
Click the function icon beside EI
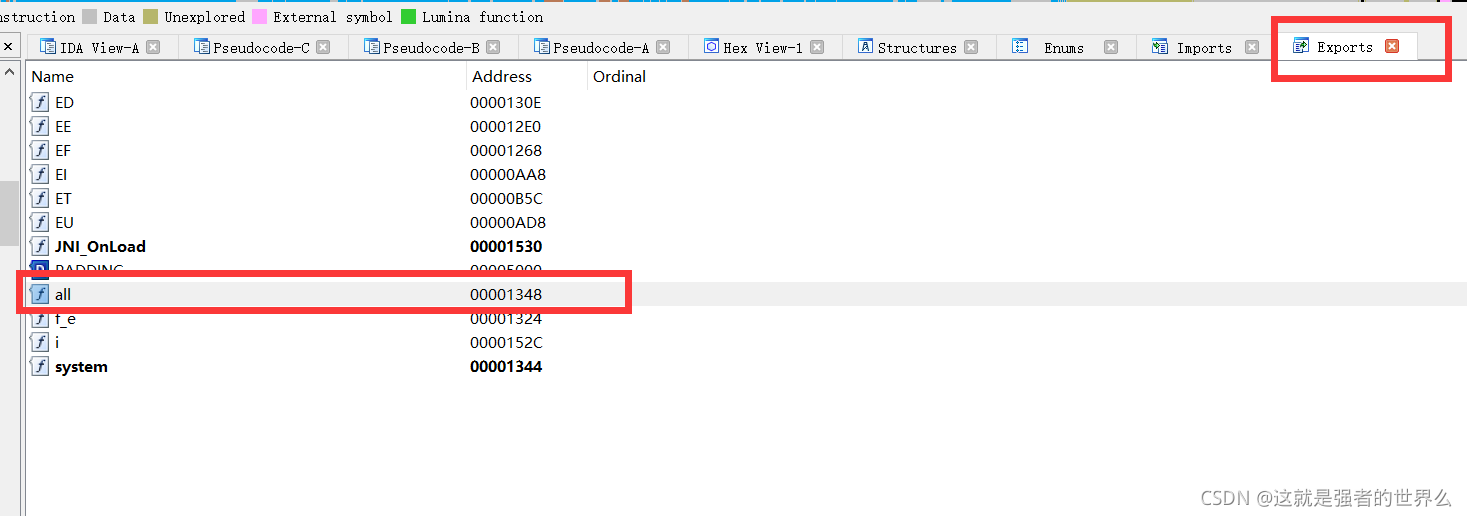(x=40, y=174)
